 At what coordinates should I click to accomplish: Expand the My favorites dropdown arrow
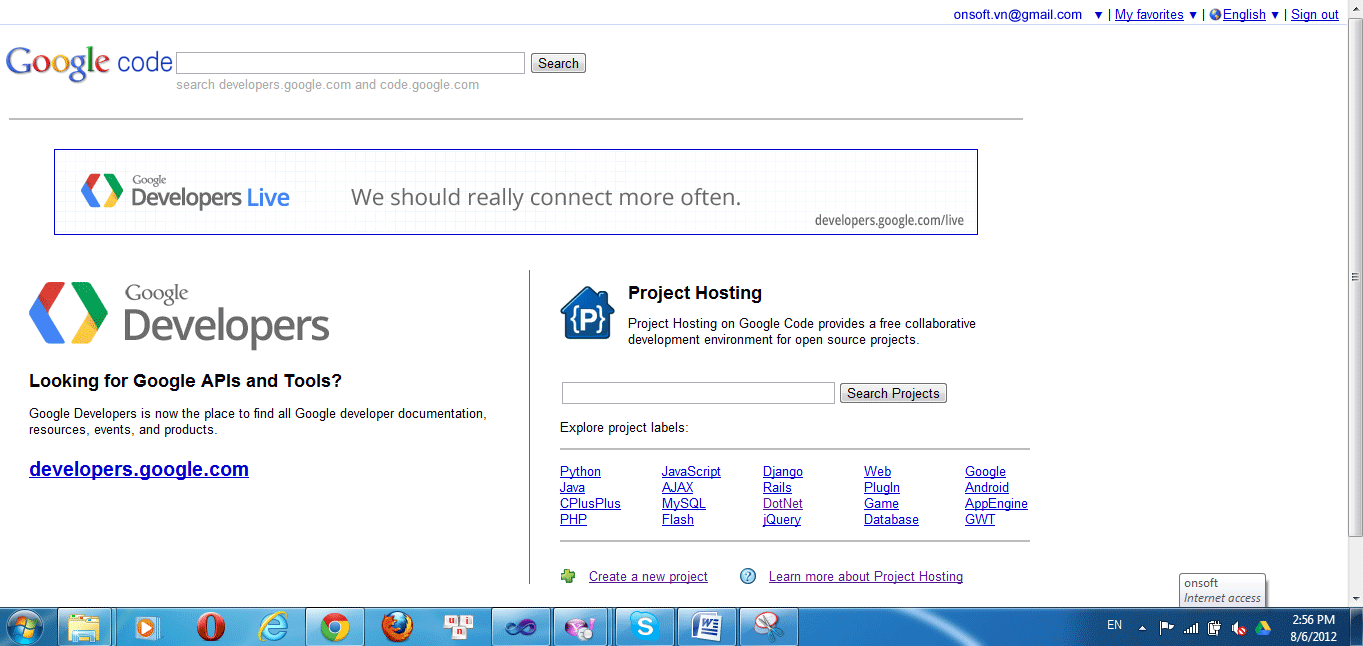point(1193,15)
